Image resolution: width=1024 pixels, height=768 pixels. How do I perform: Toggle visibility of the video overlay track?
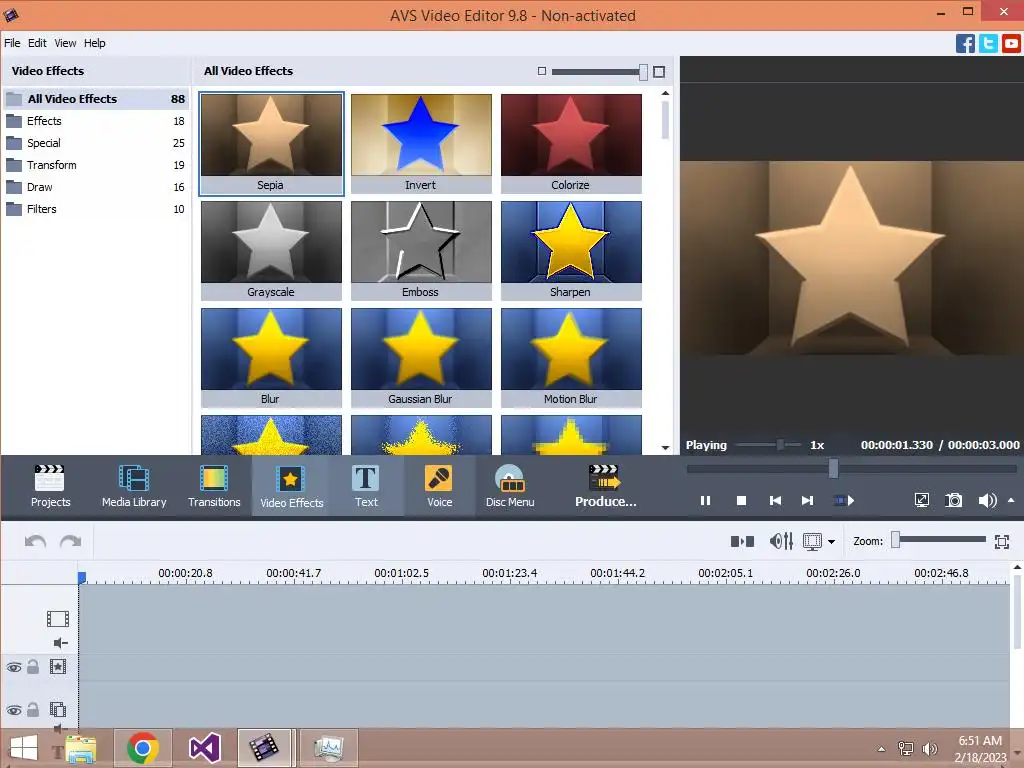(x=14, y=710)
